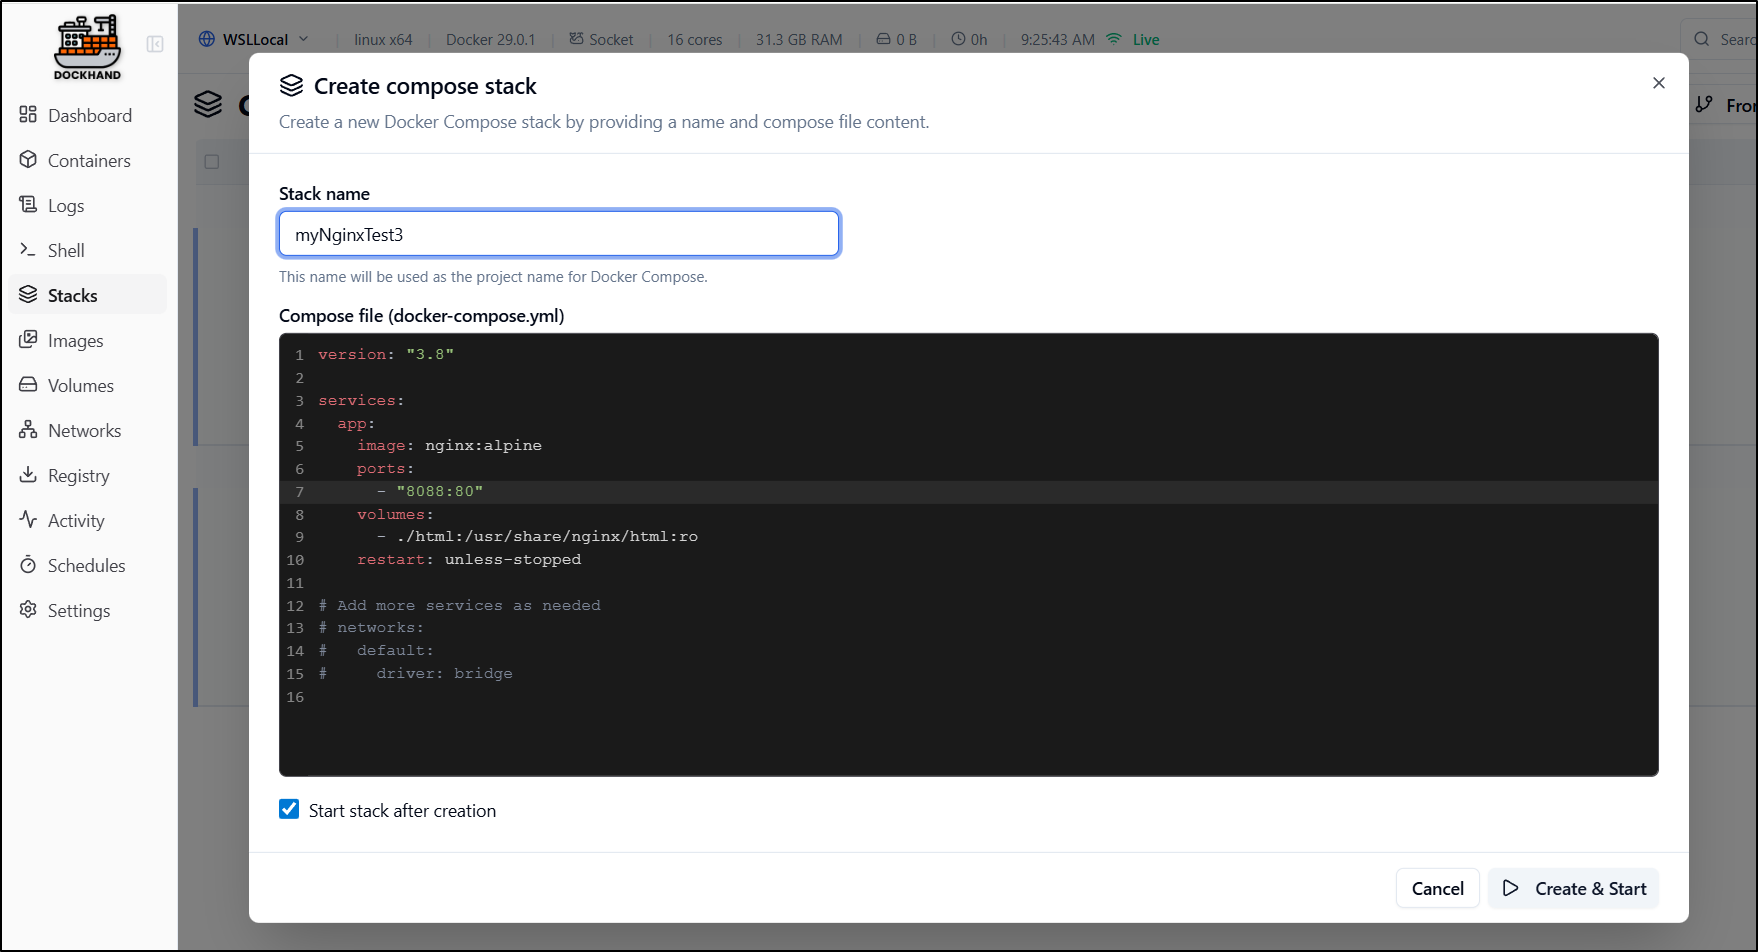1758x952 pixels.
Task: Click the Dashboard grid icon
Action: click(28, 115)
